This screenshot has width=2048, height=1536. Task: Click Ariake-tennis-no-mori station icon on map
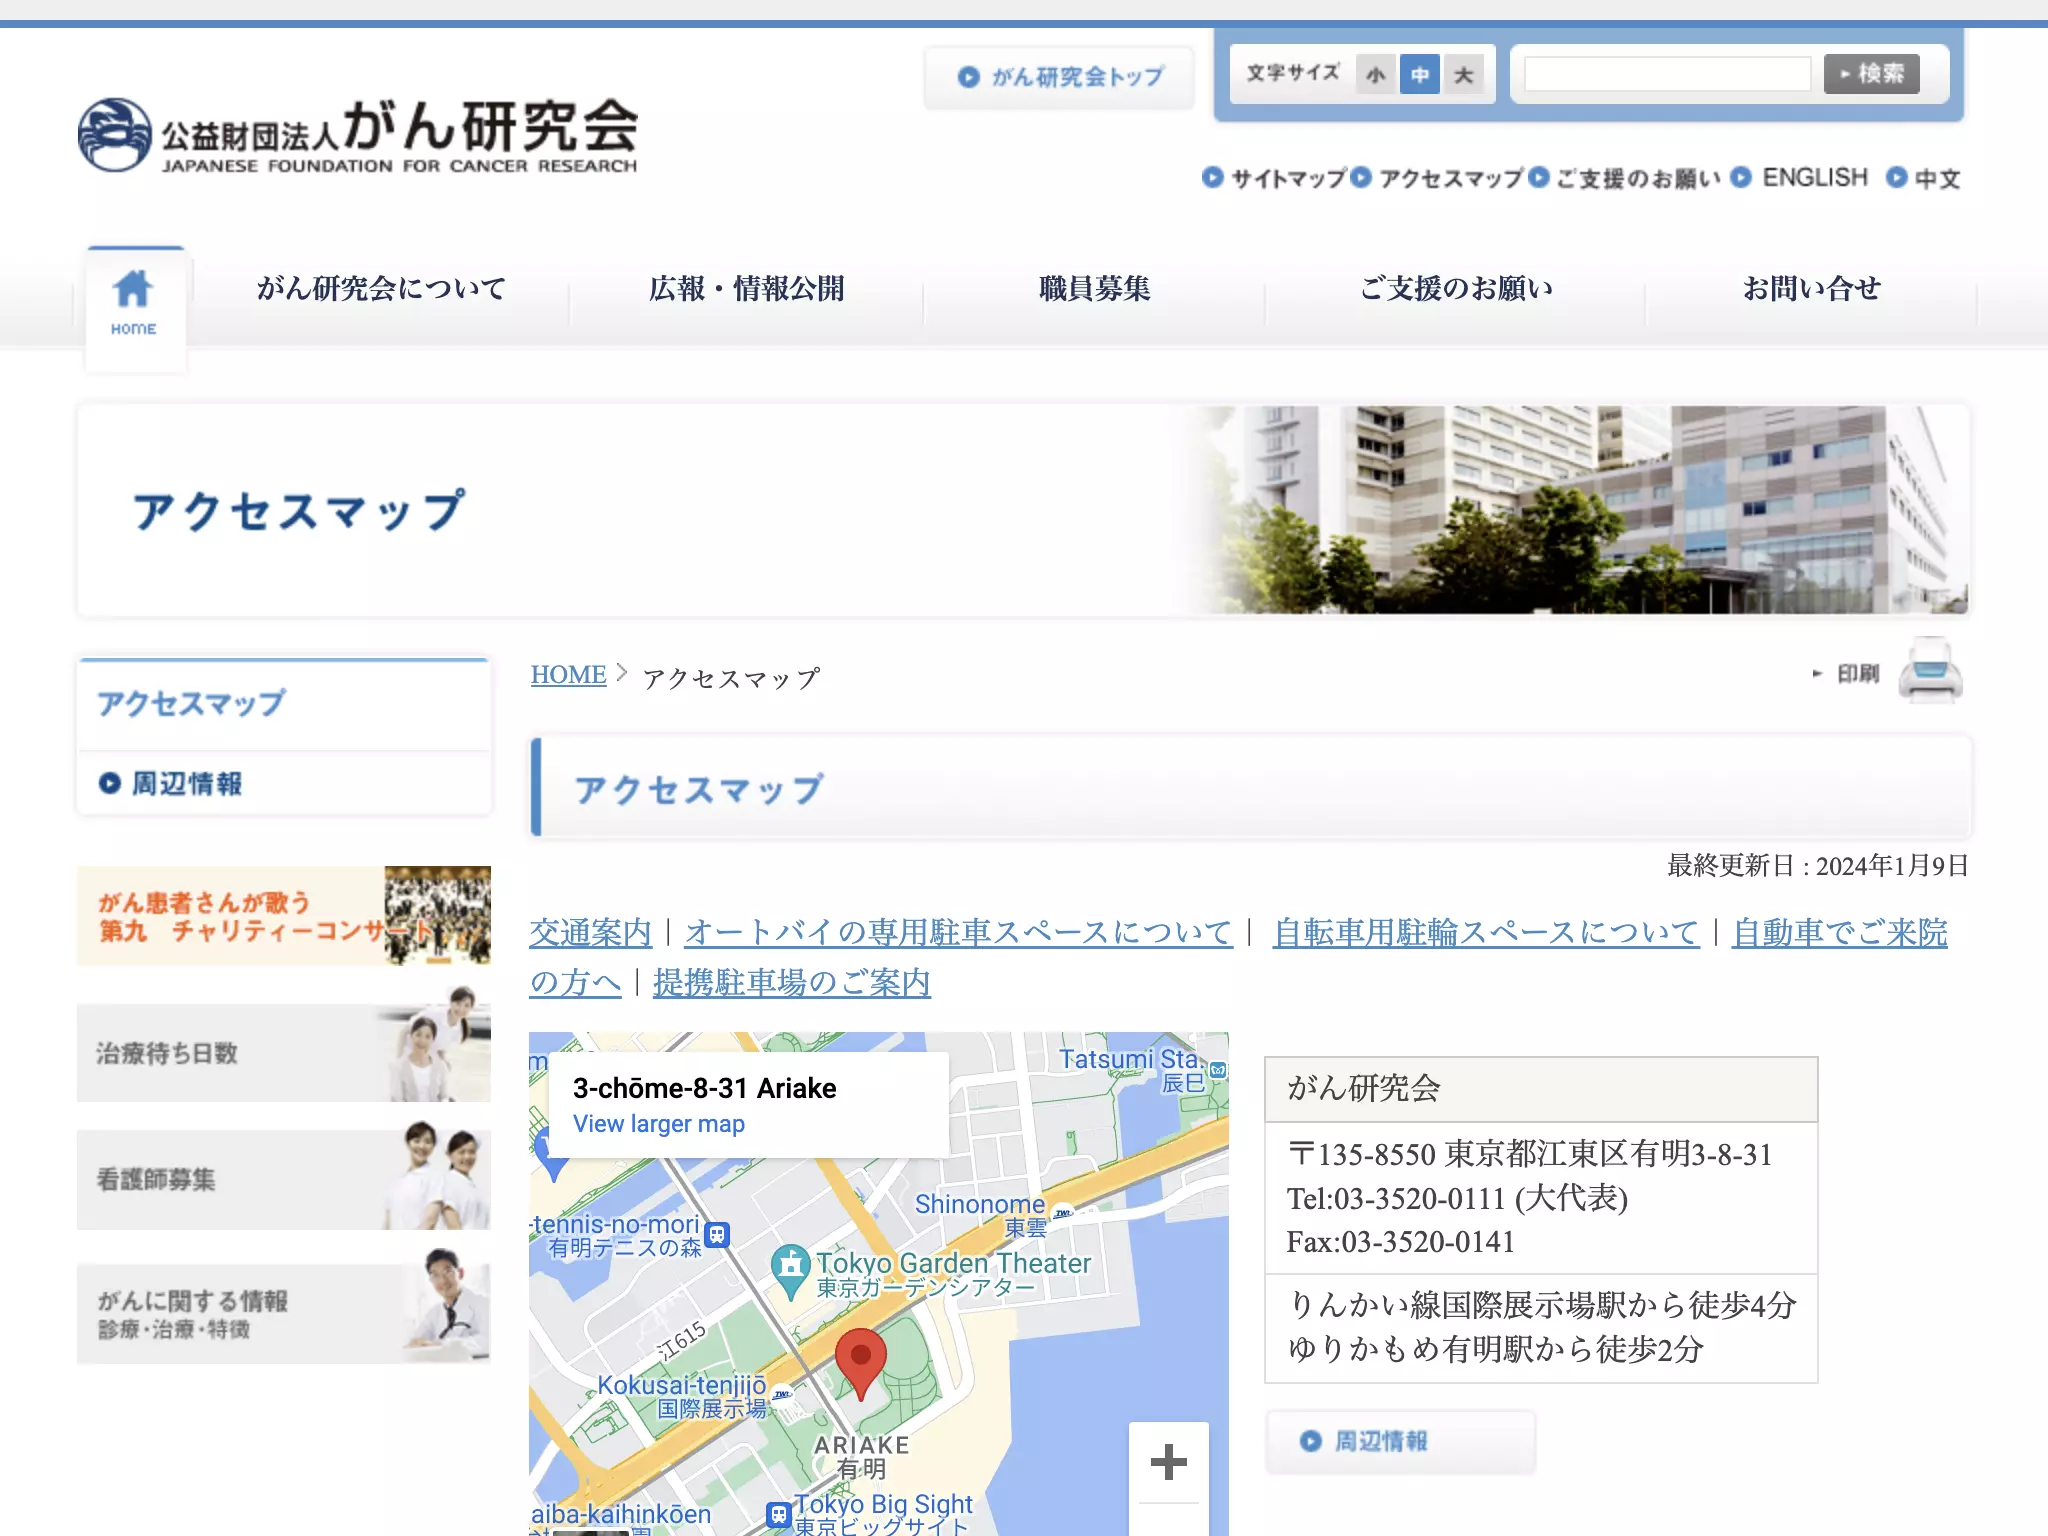point(717,1234)
